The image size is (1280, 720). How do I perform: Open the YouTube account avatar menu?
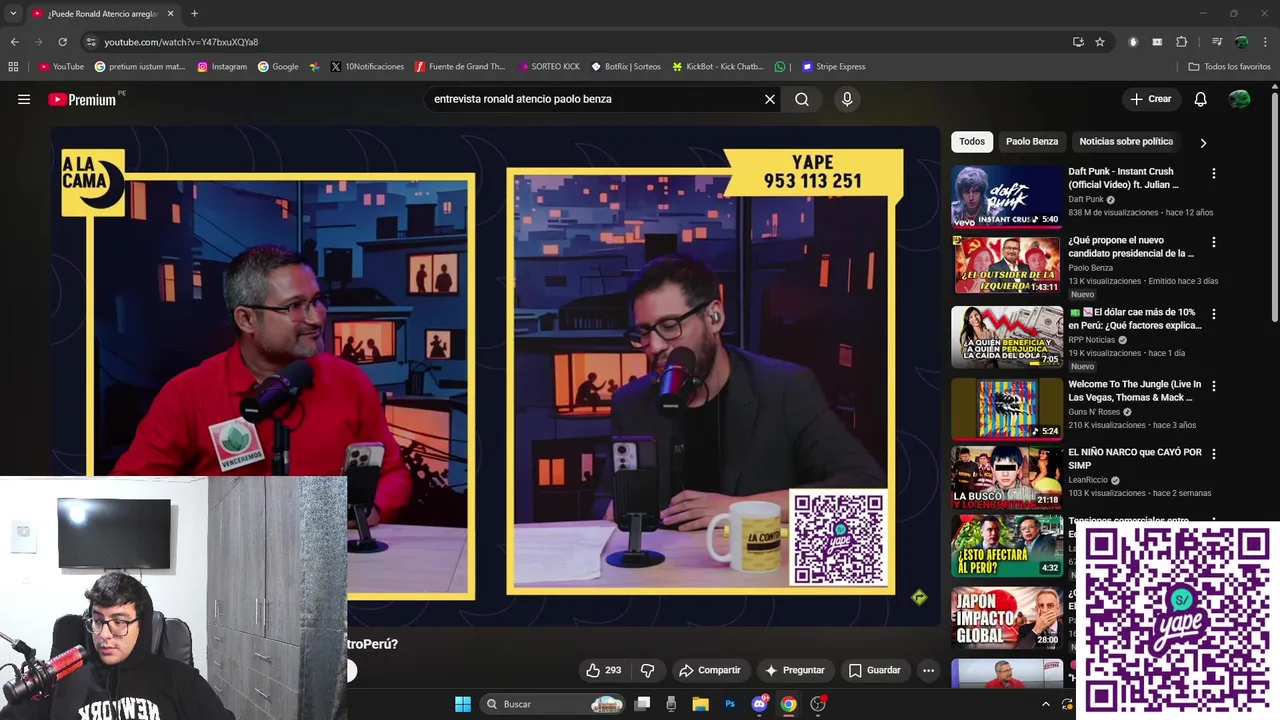click(x=1239, y=99)
